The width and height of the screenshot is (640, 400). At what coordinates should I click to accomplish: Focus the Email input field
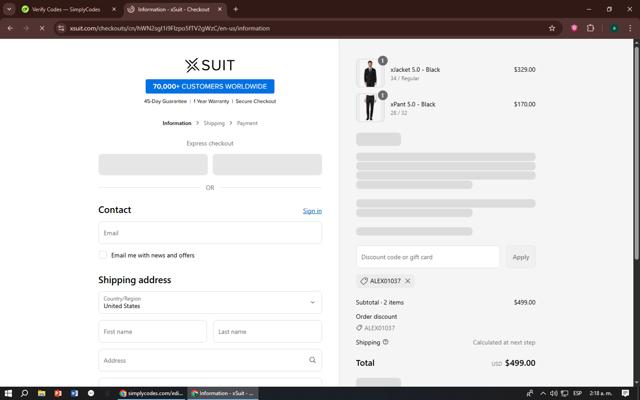210,233
